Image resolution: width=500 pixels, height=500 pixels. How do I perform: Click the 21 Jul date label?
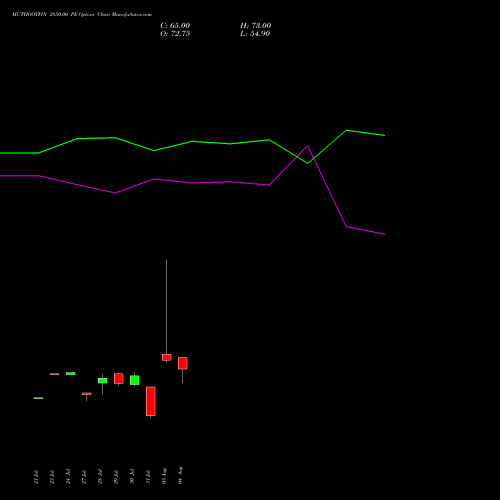coord(36,477)
